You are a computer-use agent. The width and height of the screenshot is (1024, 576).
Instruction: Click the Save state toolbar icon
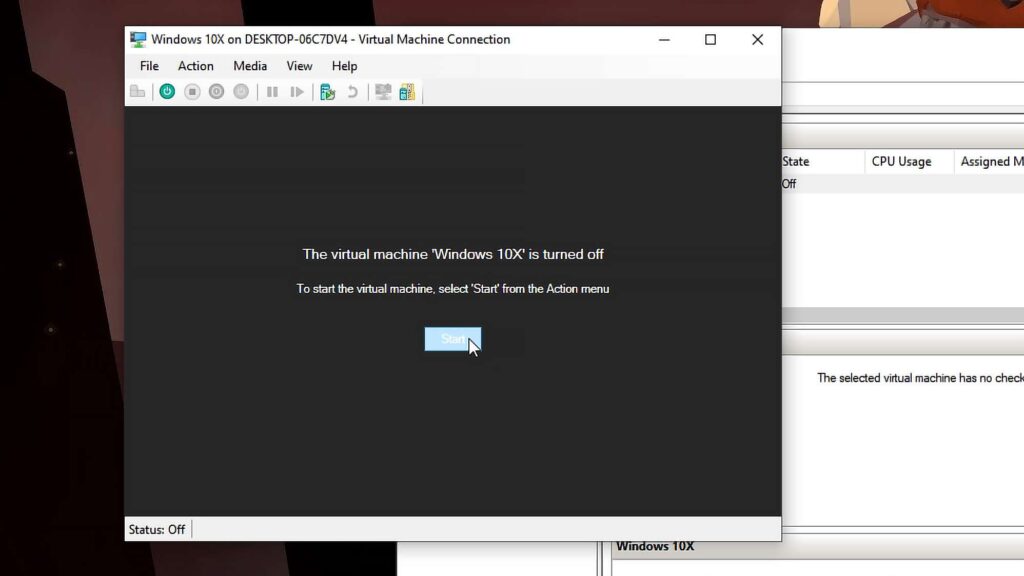coord(241,92)
